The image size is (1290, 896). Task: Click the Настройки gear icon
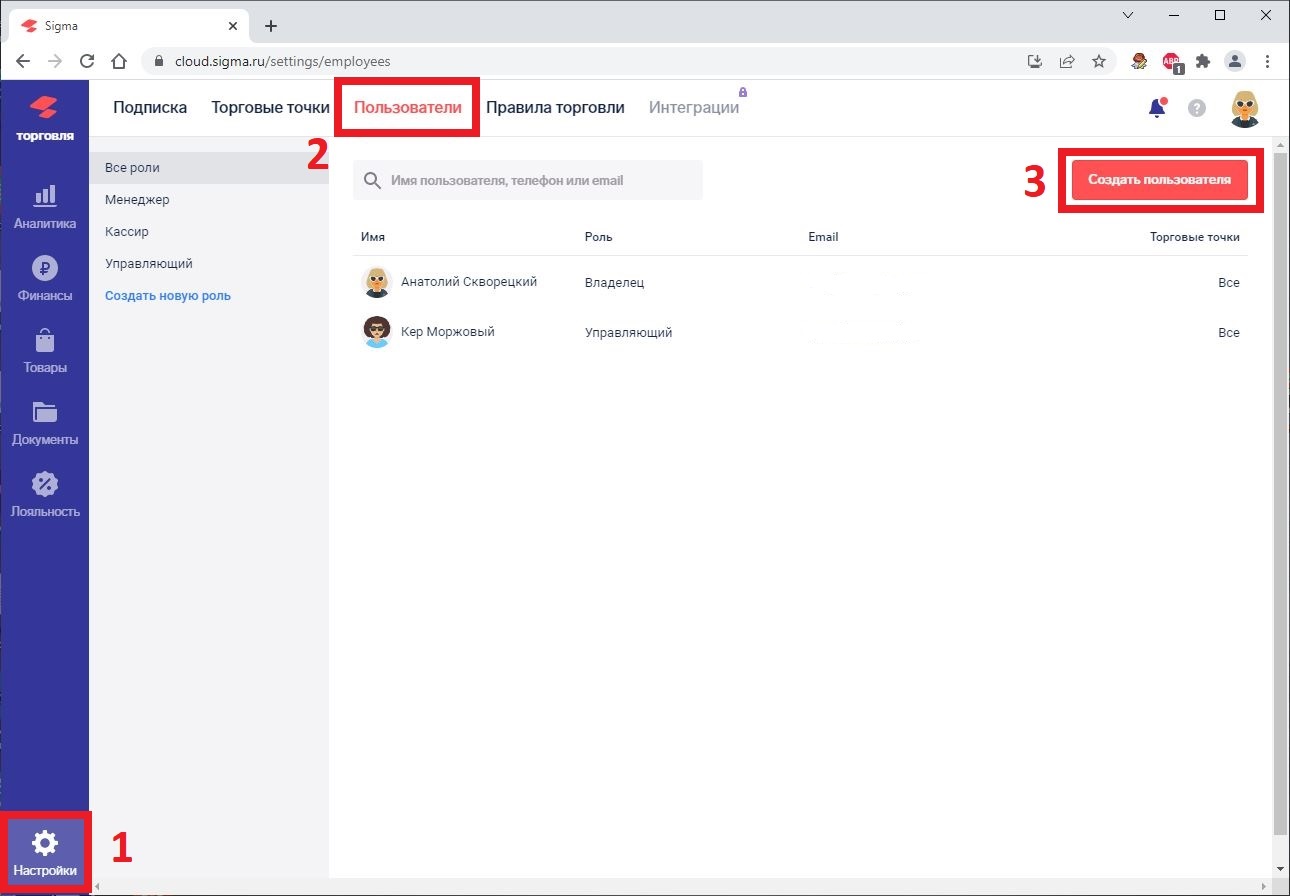coord(45,844)
